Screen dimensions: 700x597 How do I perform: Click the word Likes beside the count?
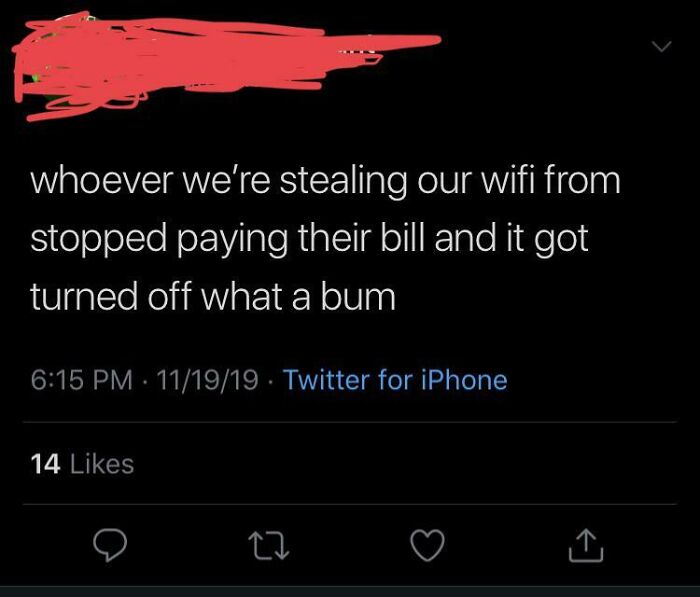pos(102,464)
